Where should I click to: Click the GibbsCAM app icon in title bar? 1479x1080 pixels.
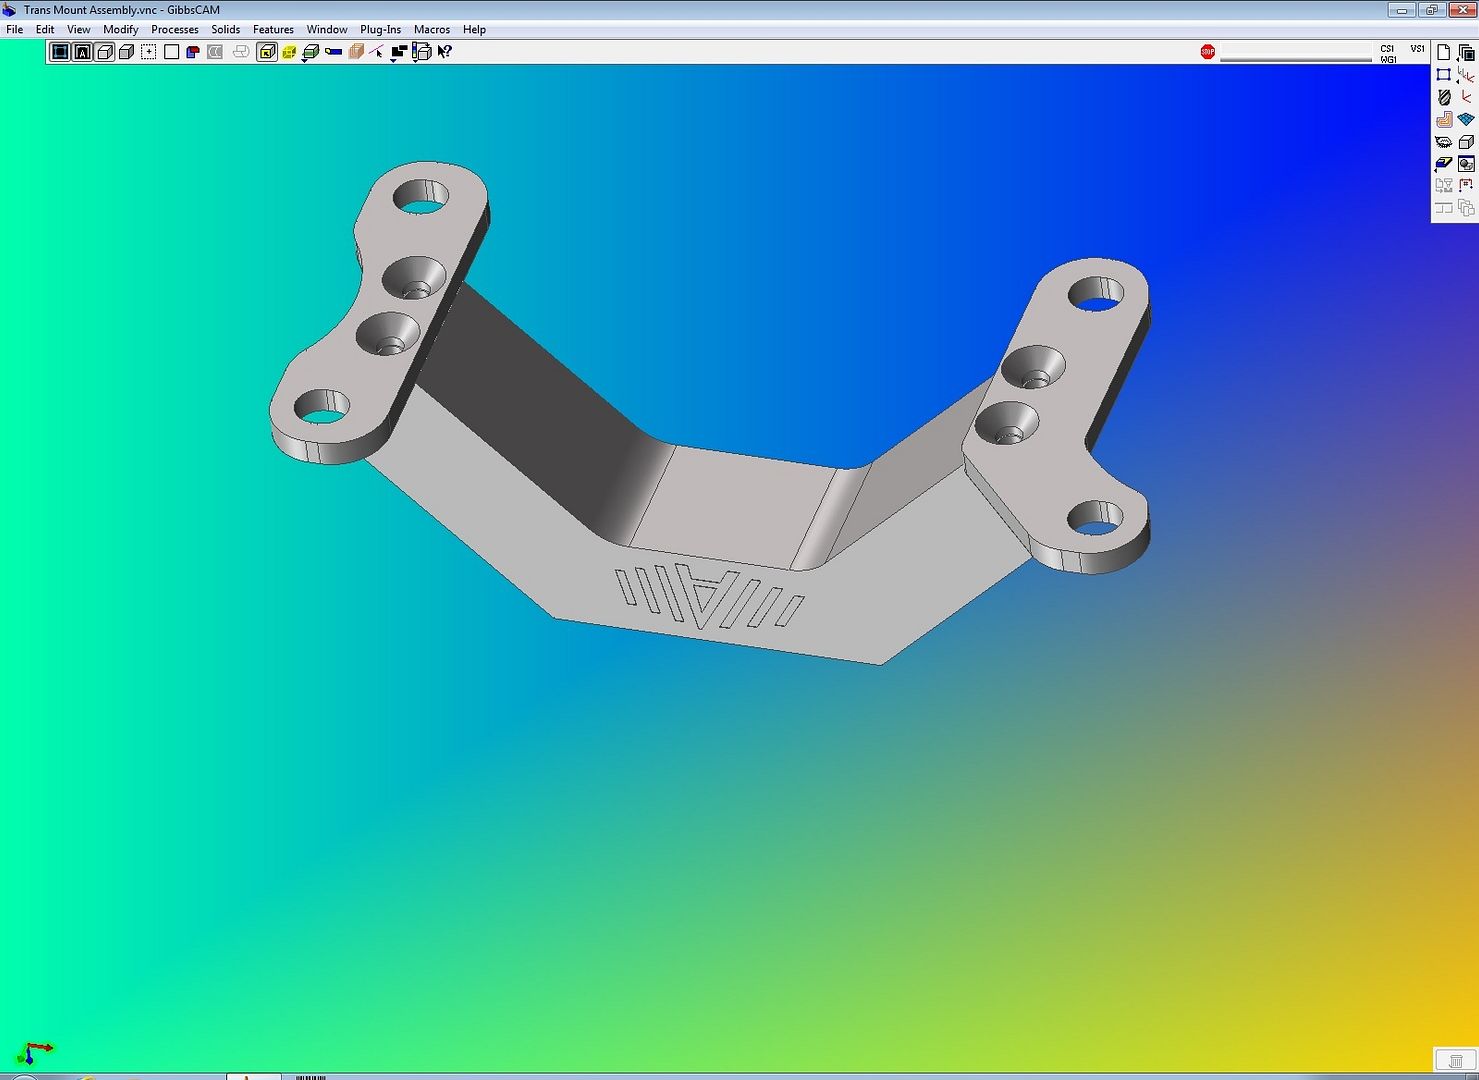10,10
